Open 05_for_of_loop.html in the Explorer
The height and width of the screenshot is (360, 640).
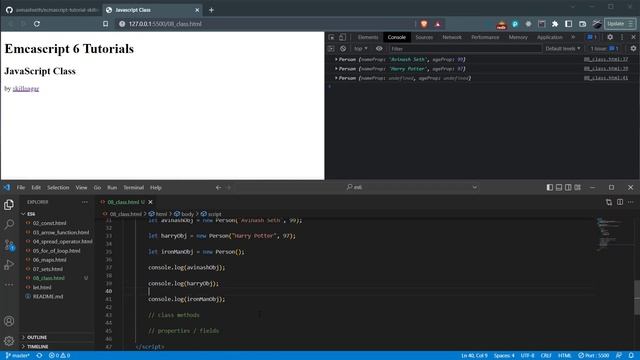(56, 251)
